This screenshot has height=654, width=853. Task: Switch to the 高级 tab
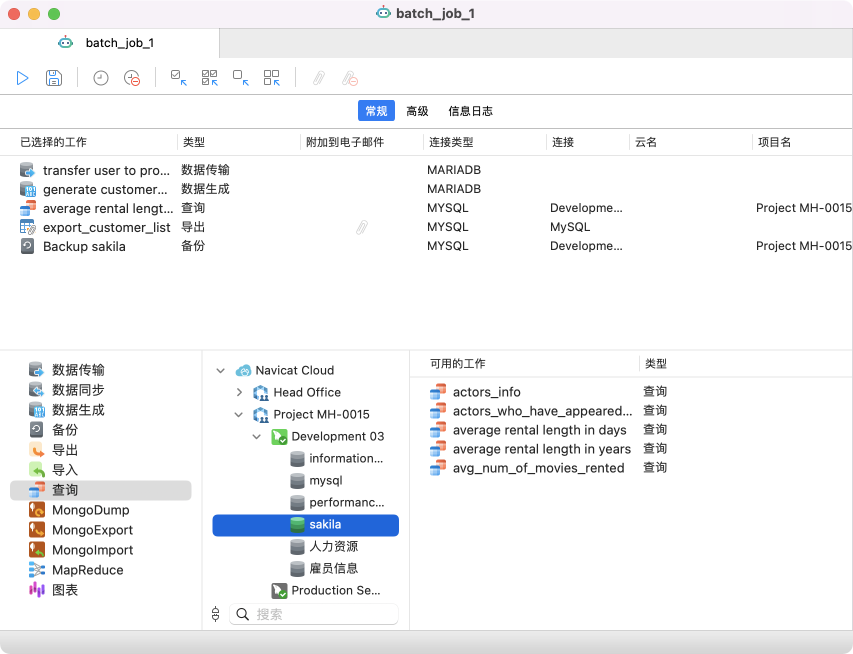pos(417,111)
